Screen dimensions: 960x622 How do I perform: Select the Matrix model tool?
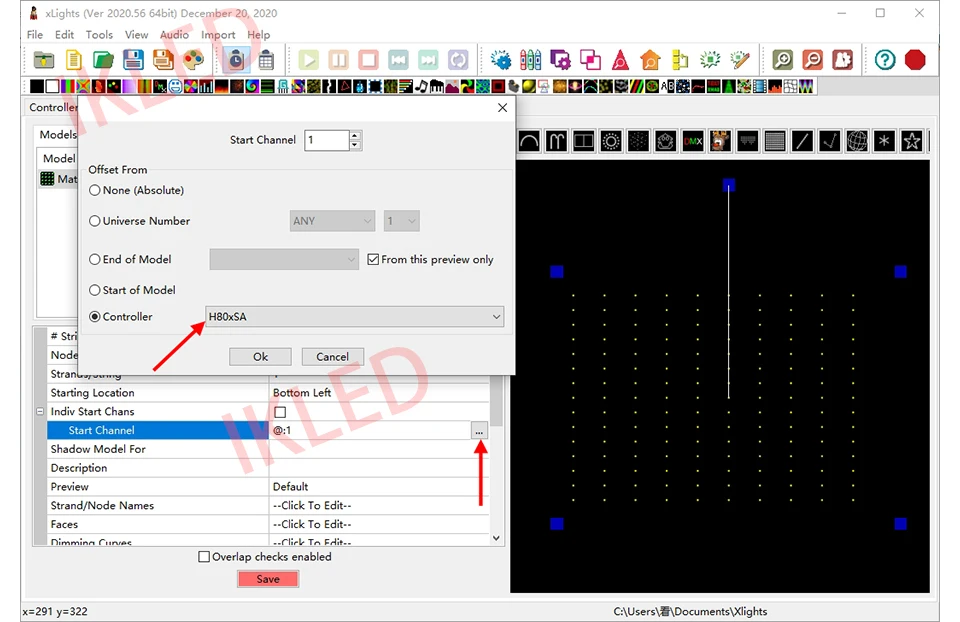point(774,141)
